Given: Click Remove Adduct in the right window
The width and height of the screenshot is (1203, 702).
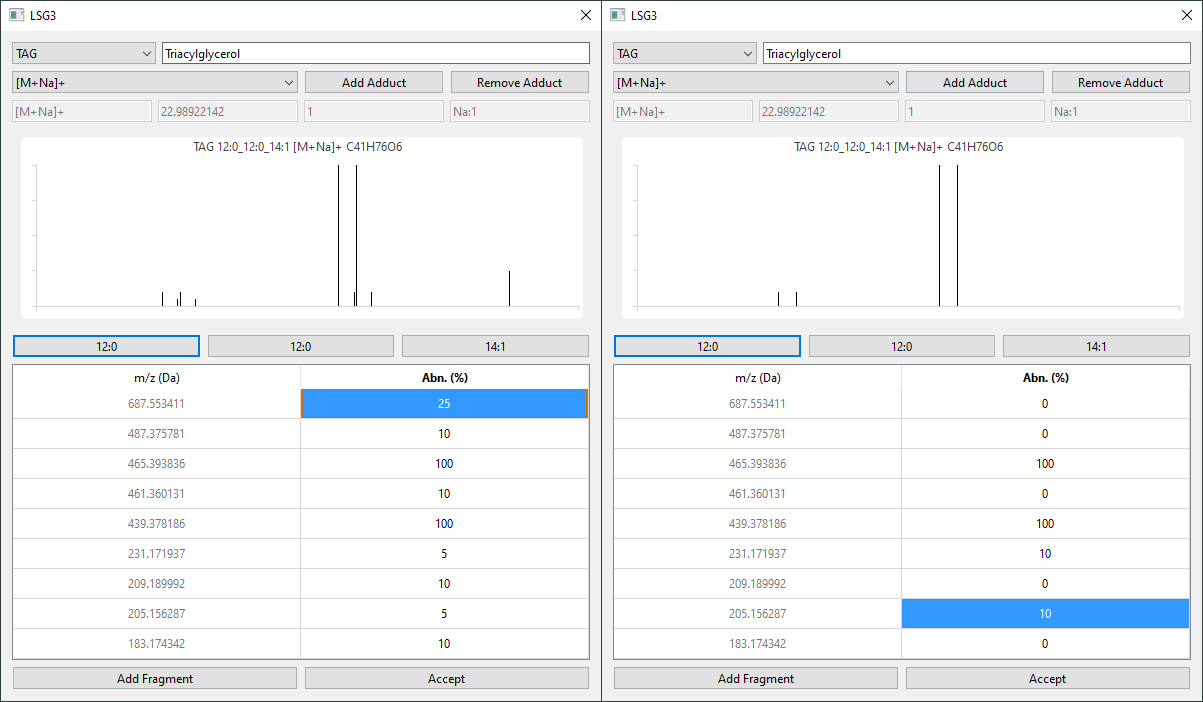Looking at the screenshot, I should tap(1121, 82).
